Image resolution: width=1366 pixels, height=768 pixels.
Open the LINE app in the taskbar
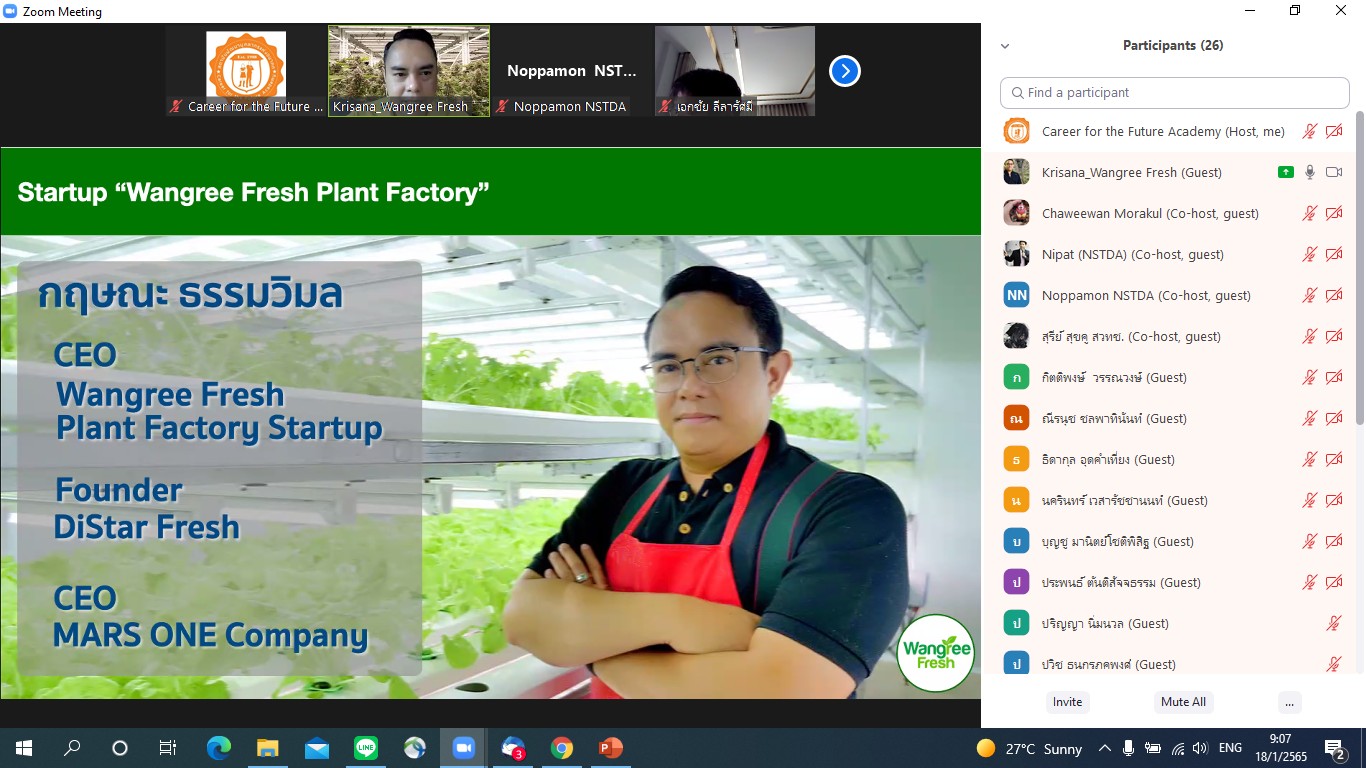(x=366, y=748)
